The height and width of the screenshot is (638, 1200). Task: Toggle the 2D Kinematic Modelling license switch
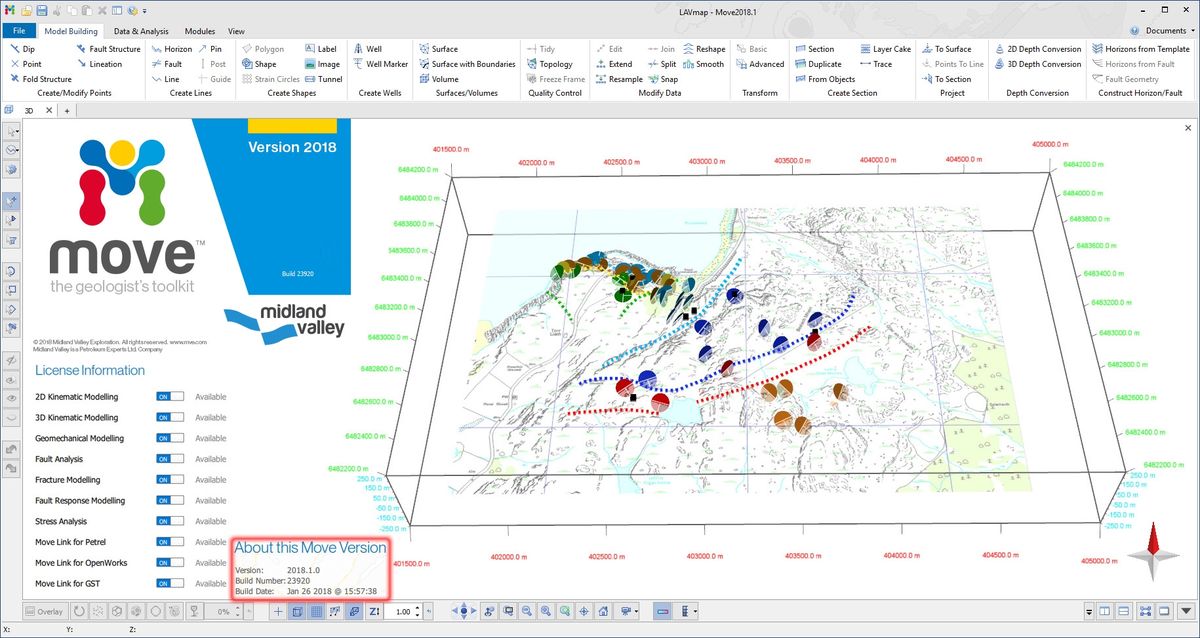click(x=170, y=397)
